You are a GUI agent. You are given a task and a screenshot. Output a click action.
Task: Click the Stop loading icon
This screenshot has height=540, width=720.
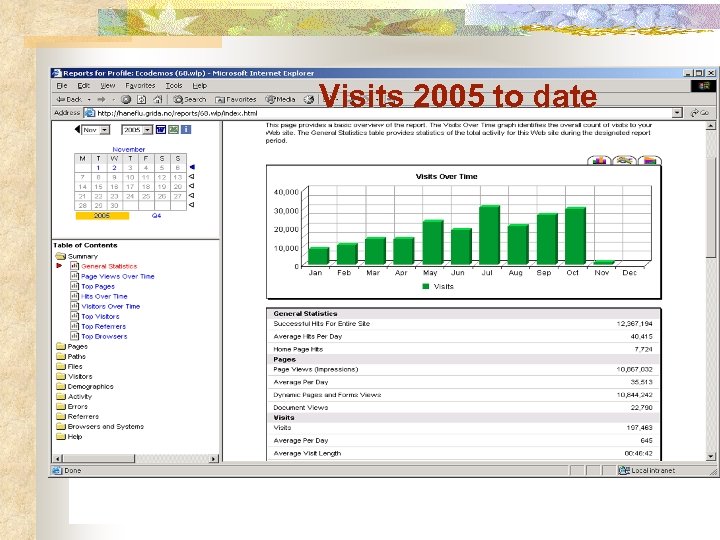(x=126, y=99)
